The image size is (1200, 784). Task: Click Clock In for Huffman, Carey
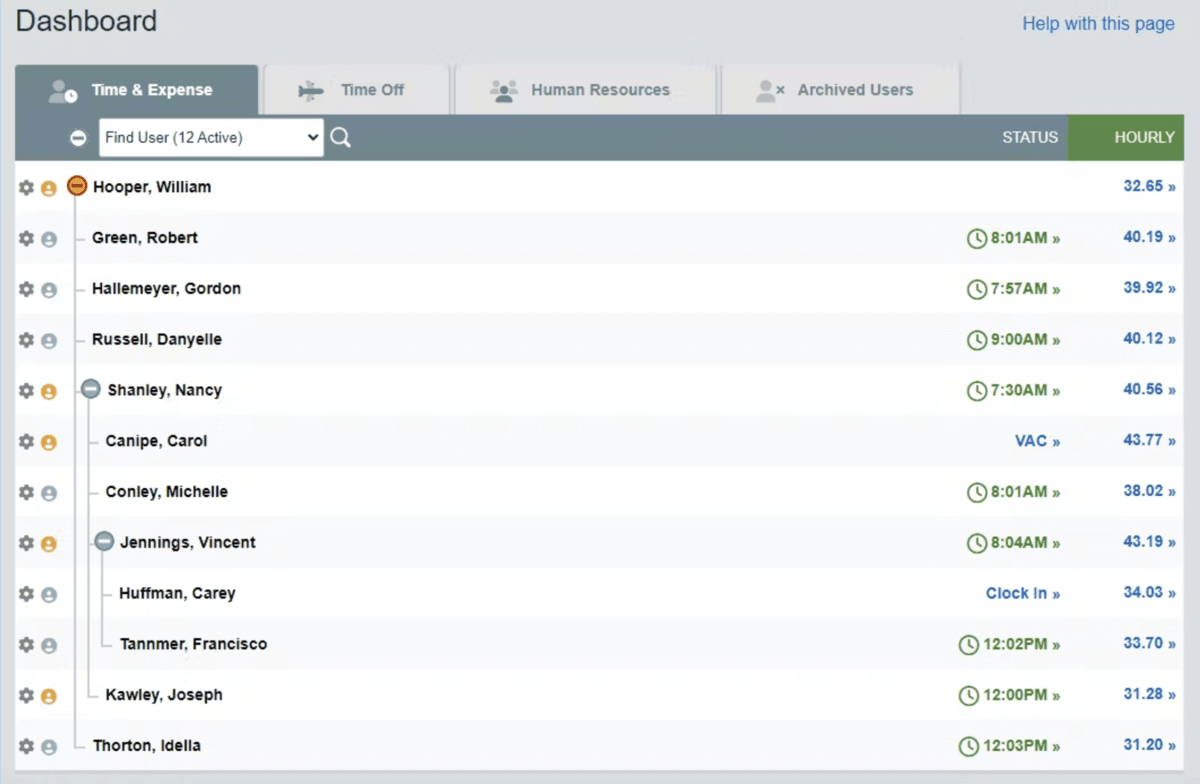pos(1022,593)
